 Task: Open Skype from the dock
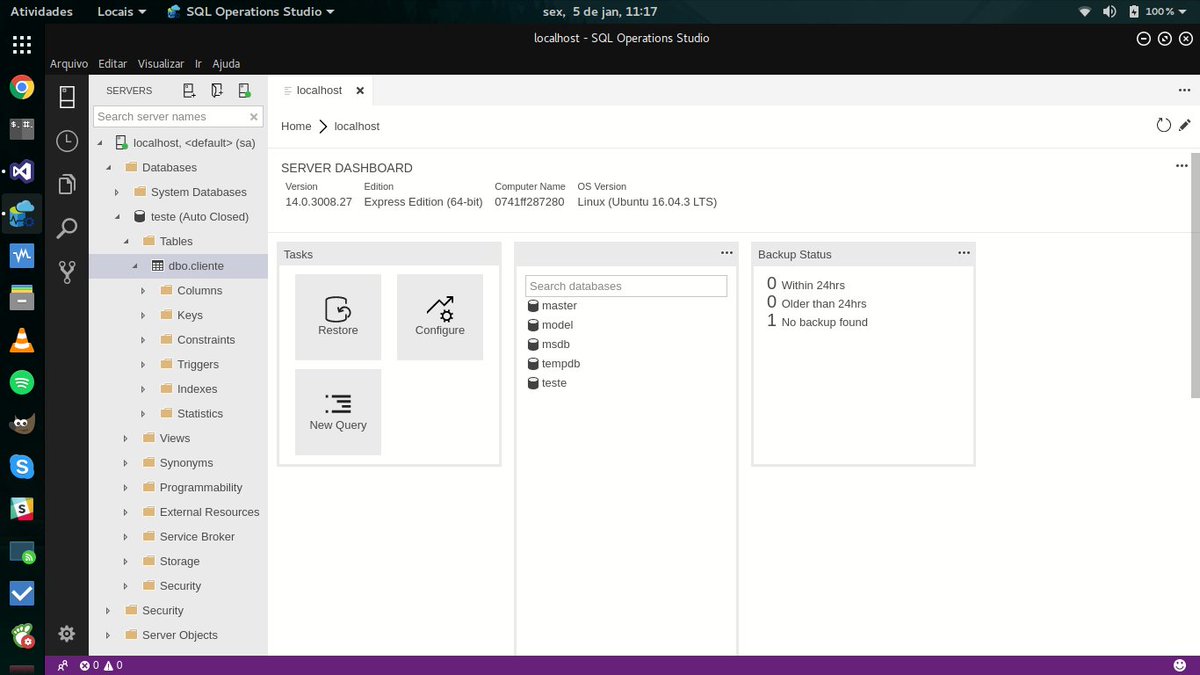point(22,466)
